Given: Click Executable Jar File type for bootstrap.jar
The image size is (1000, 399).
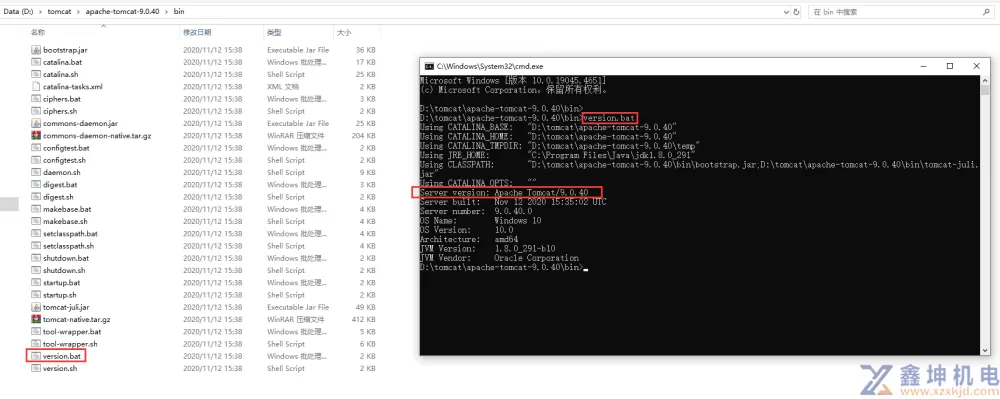Looking at the screenshot, I should pyautogui.click(x=298, y=50).
